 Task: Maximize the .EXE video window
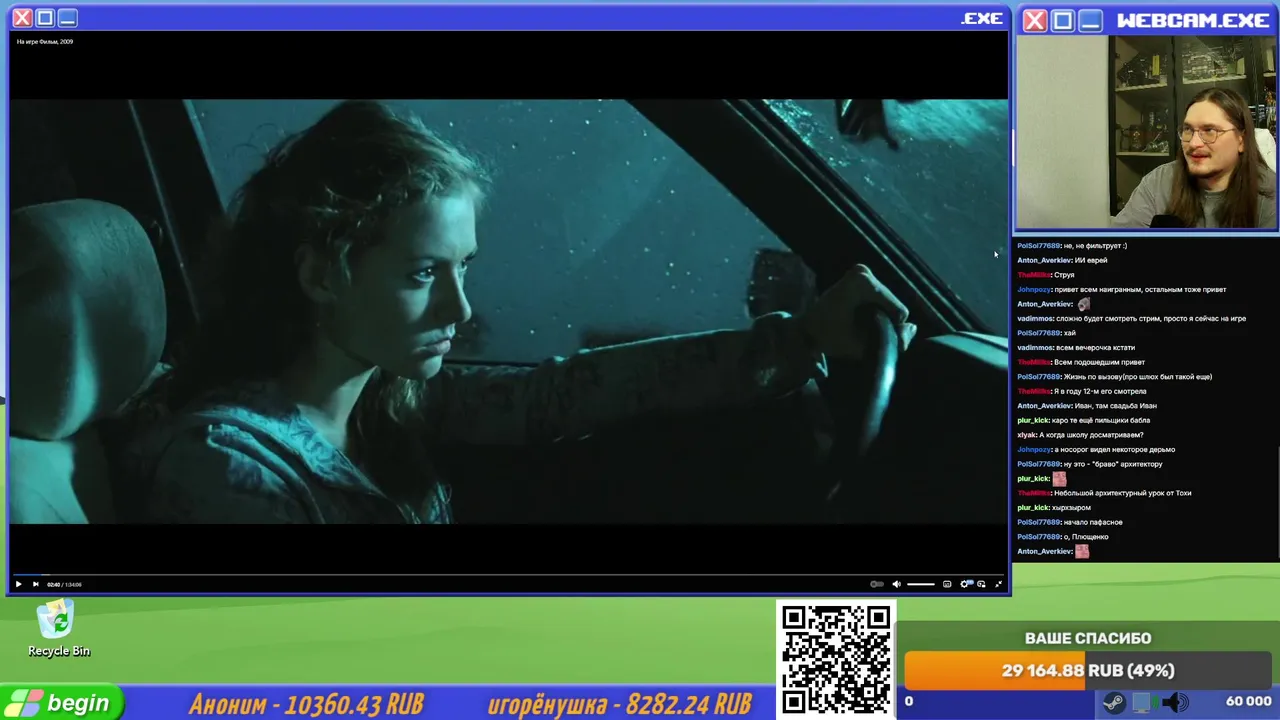(x=44, y=18)
